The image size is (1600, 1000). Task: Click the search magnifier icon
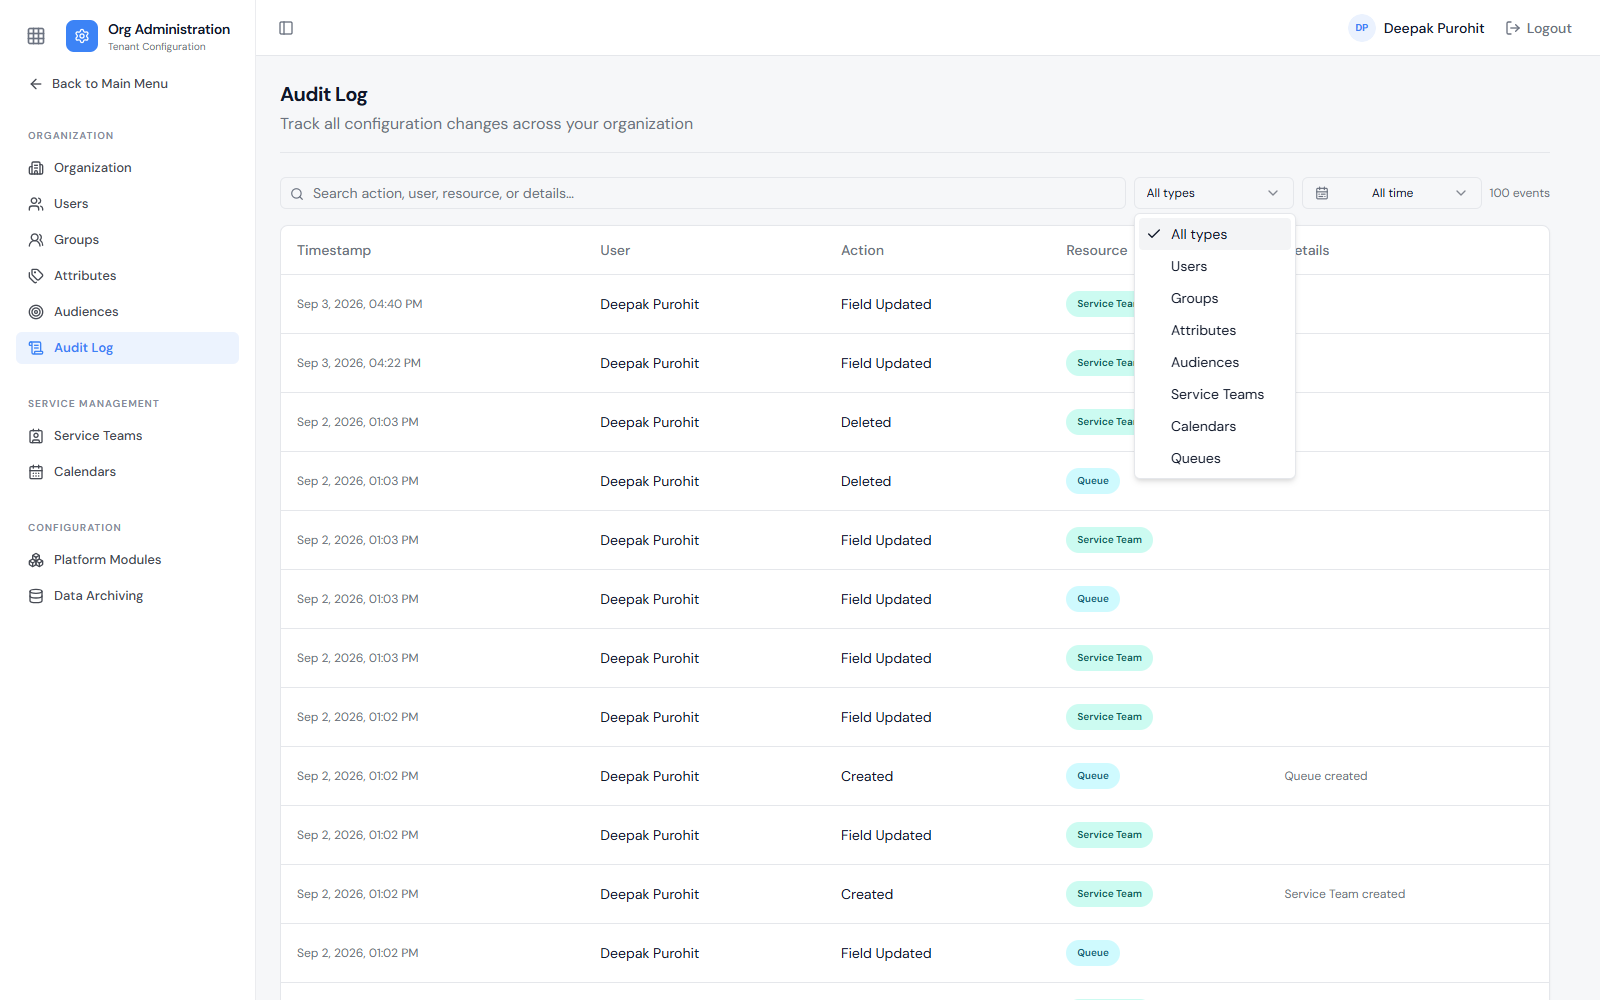[x=297, y=194]
